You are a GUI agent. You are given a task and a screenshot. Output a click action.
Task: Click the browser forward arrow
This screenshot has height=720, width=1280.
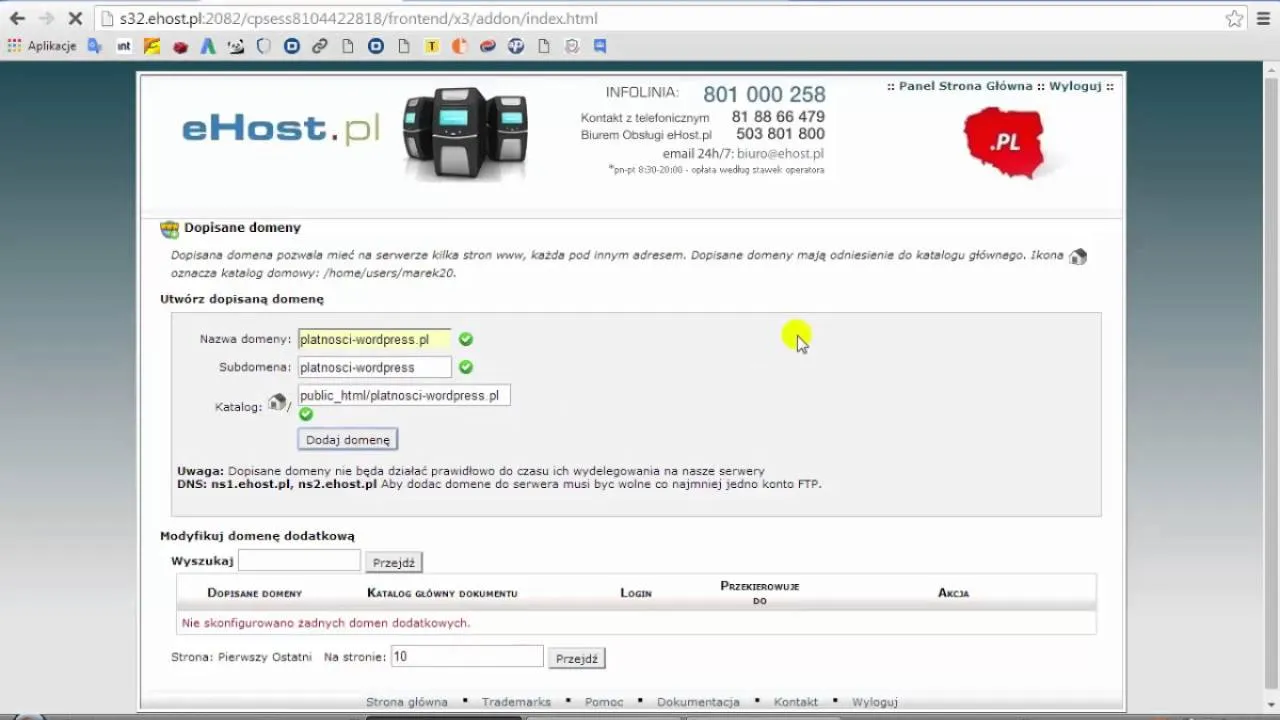(x=46, y=18)
